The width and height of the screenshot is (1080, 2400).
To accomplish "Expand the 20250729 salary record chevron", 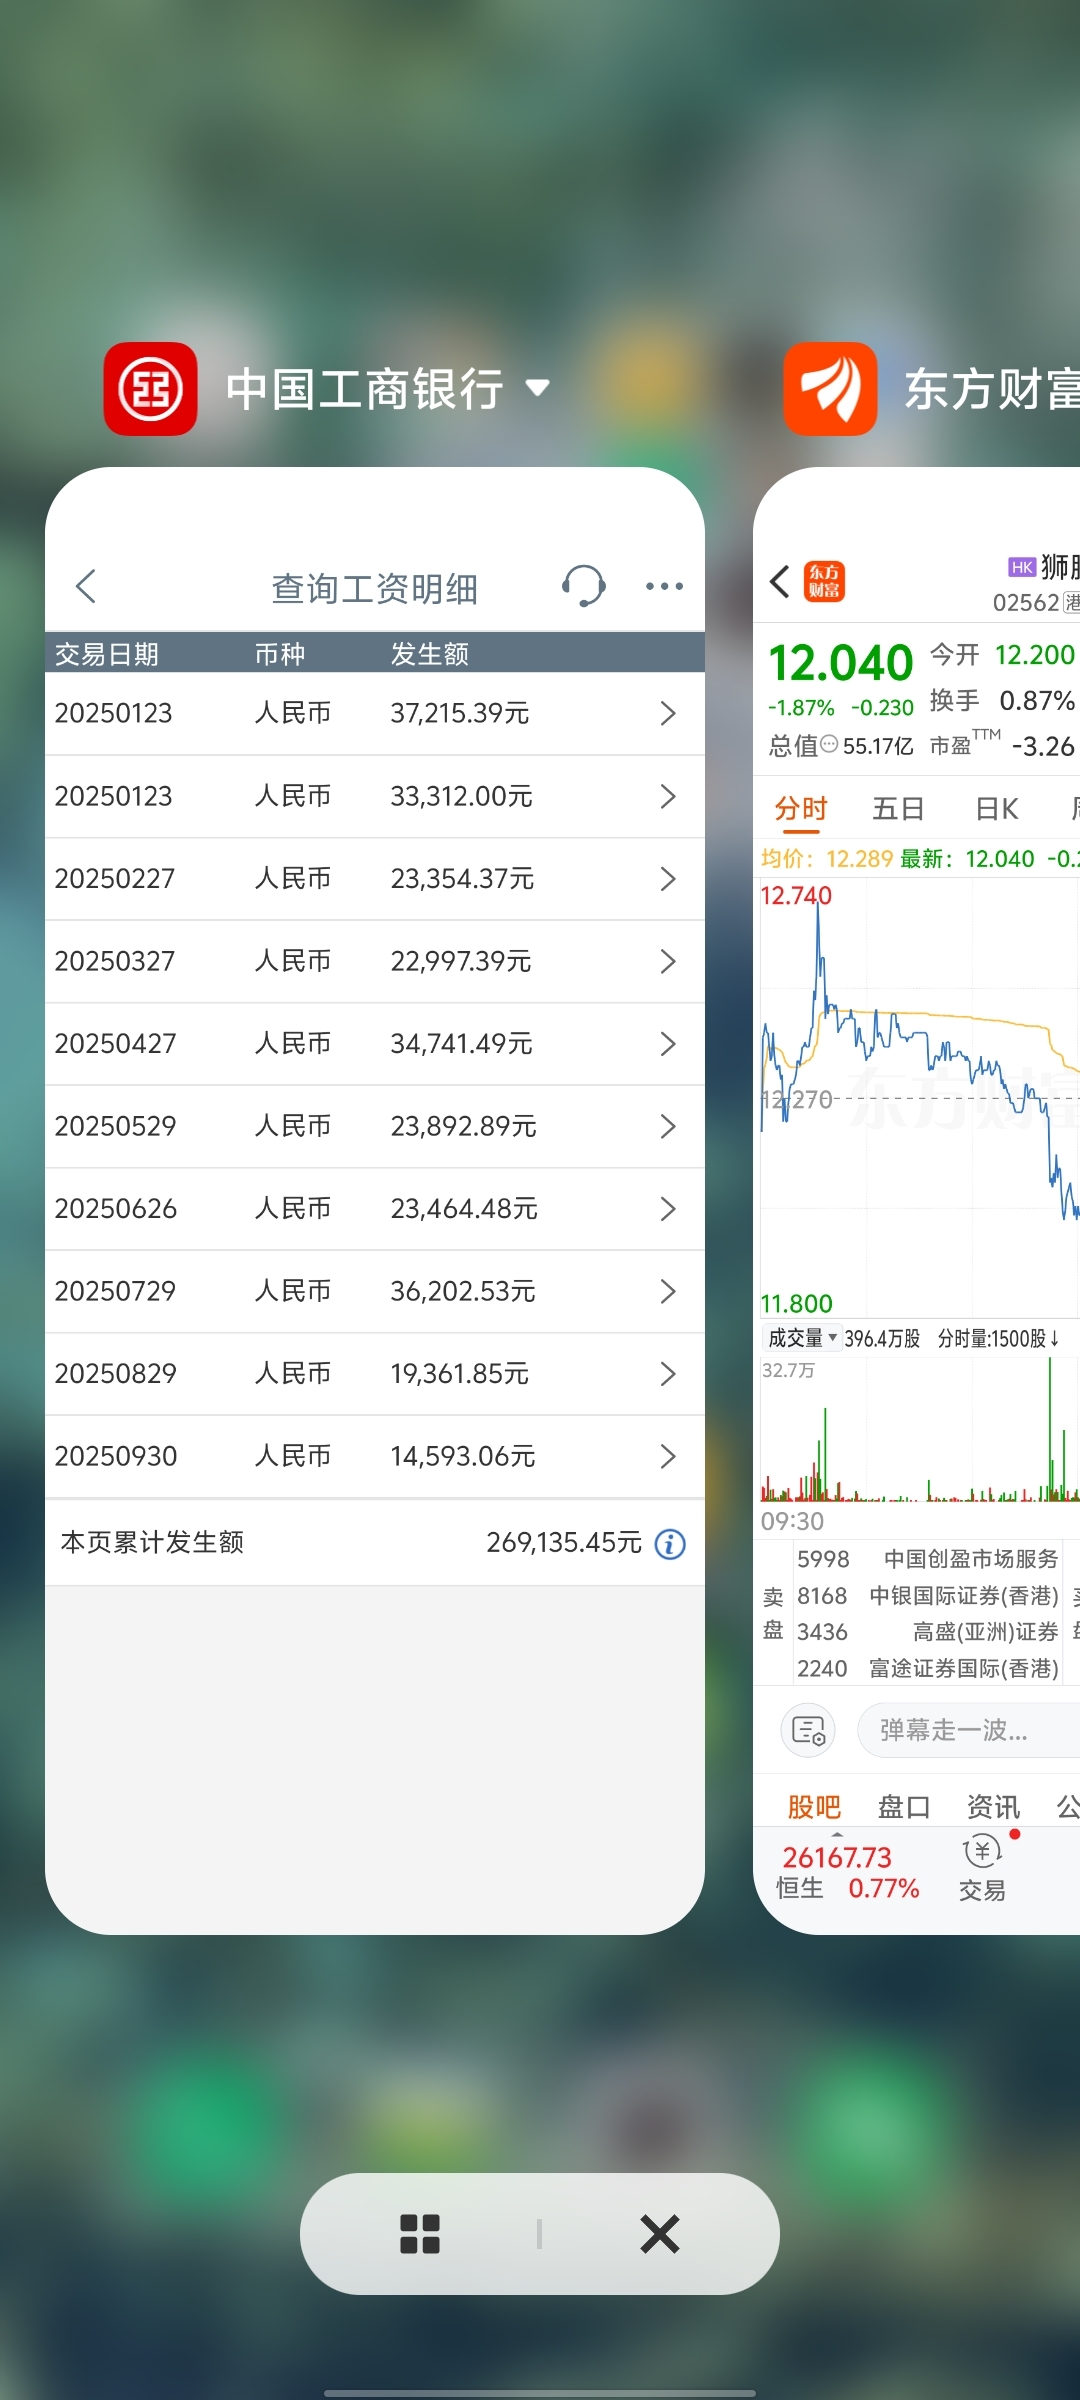I will (x=668, y=1291).
